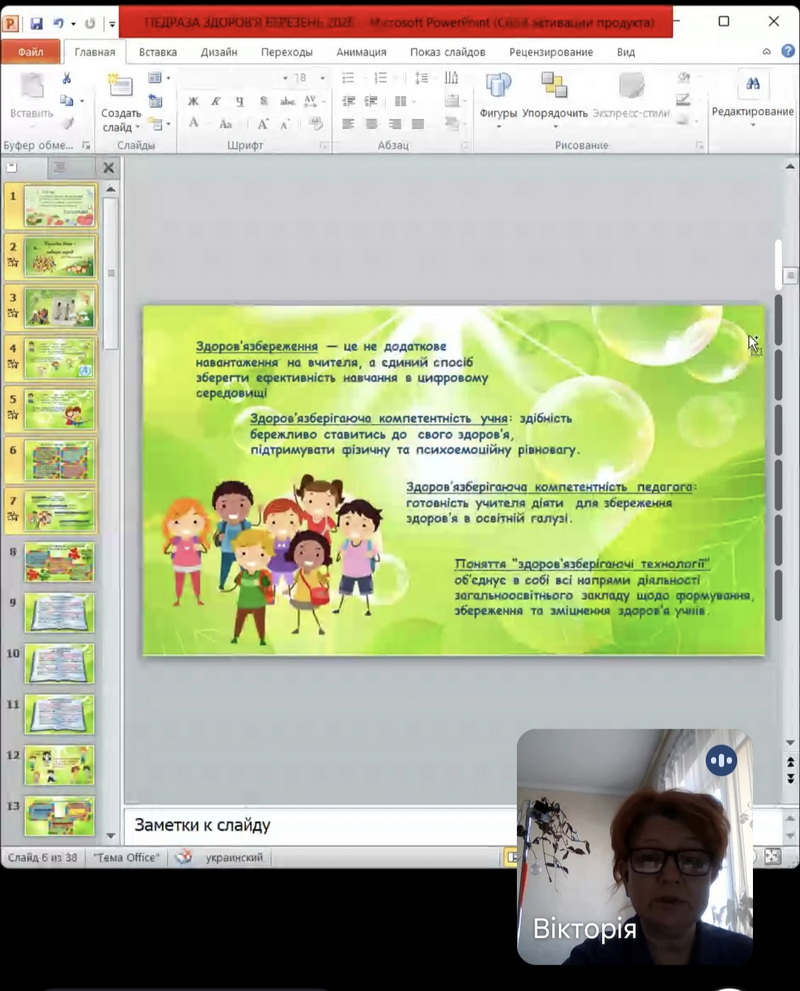Click the slide thumbnail pane vertical scrollbar
This screenshot has width=800, height=991.
pos(110,500)
